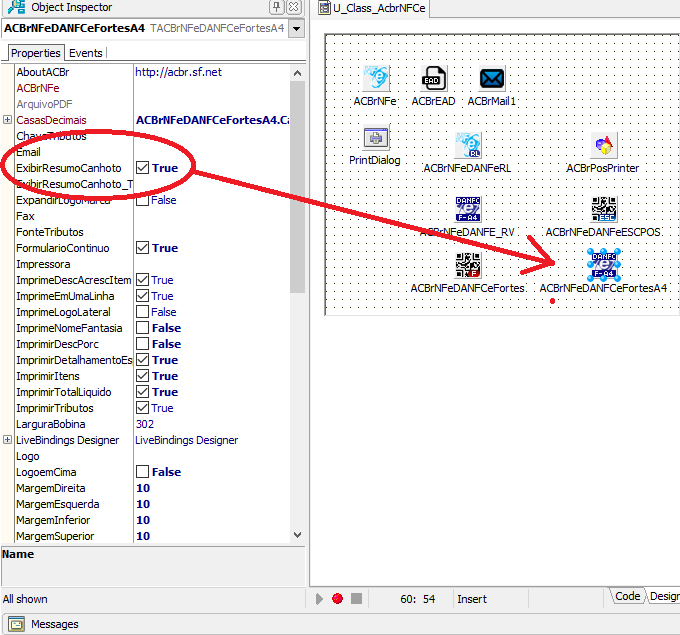
Task: Switch to the Properties tab
Action: [x=36, y=53]
